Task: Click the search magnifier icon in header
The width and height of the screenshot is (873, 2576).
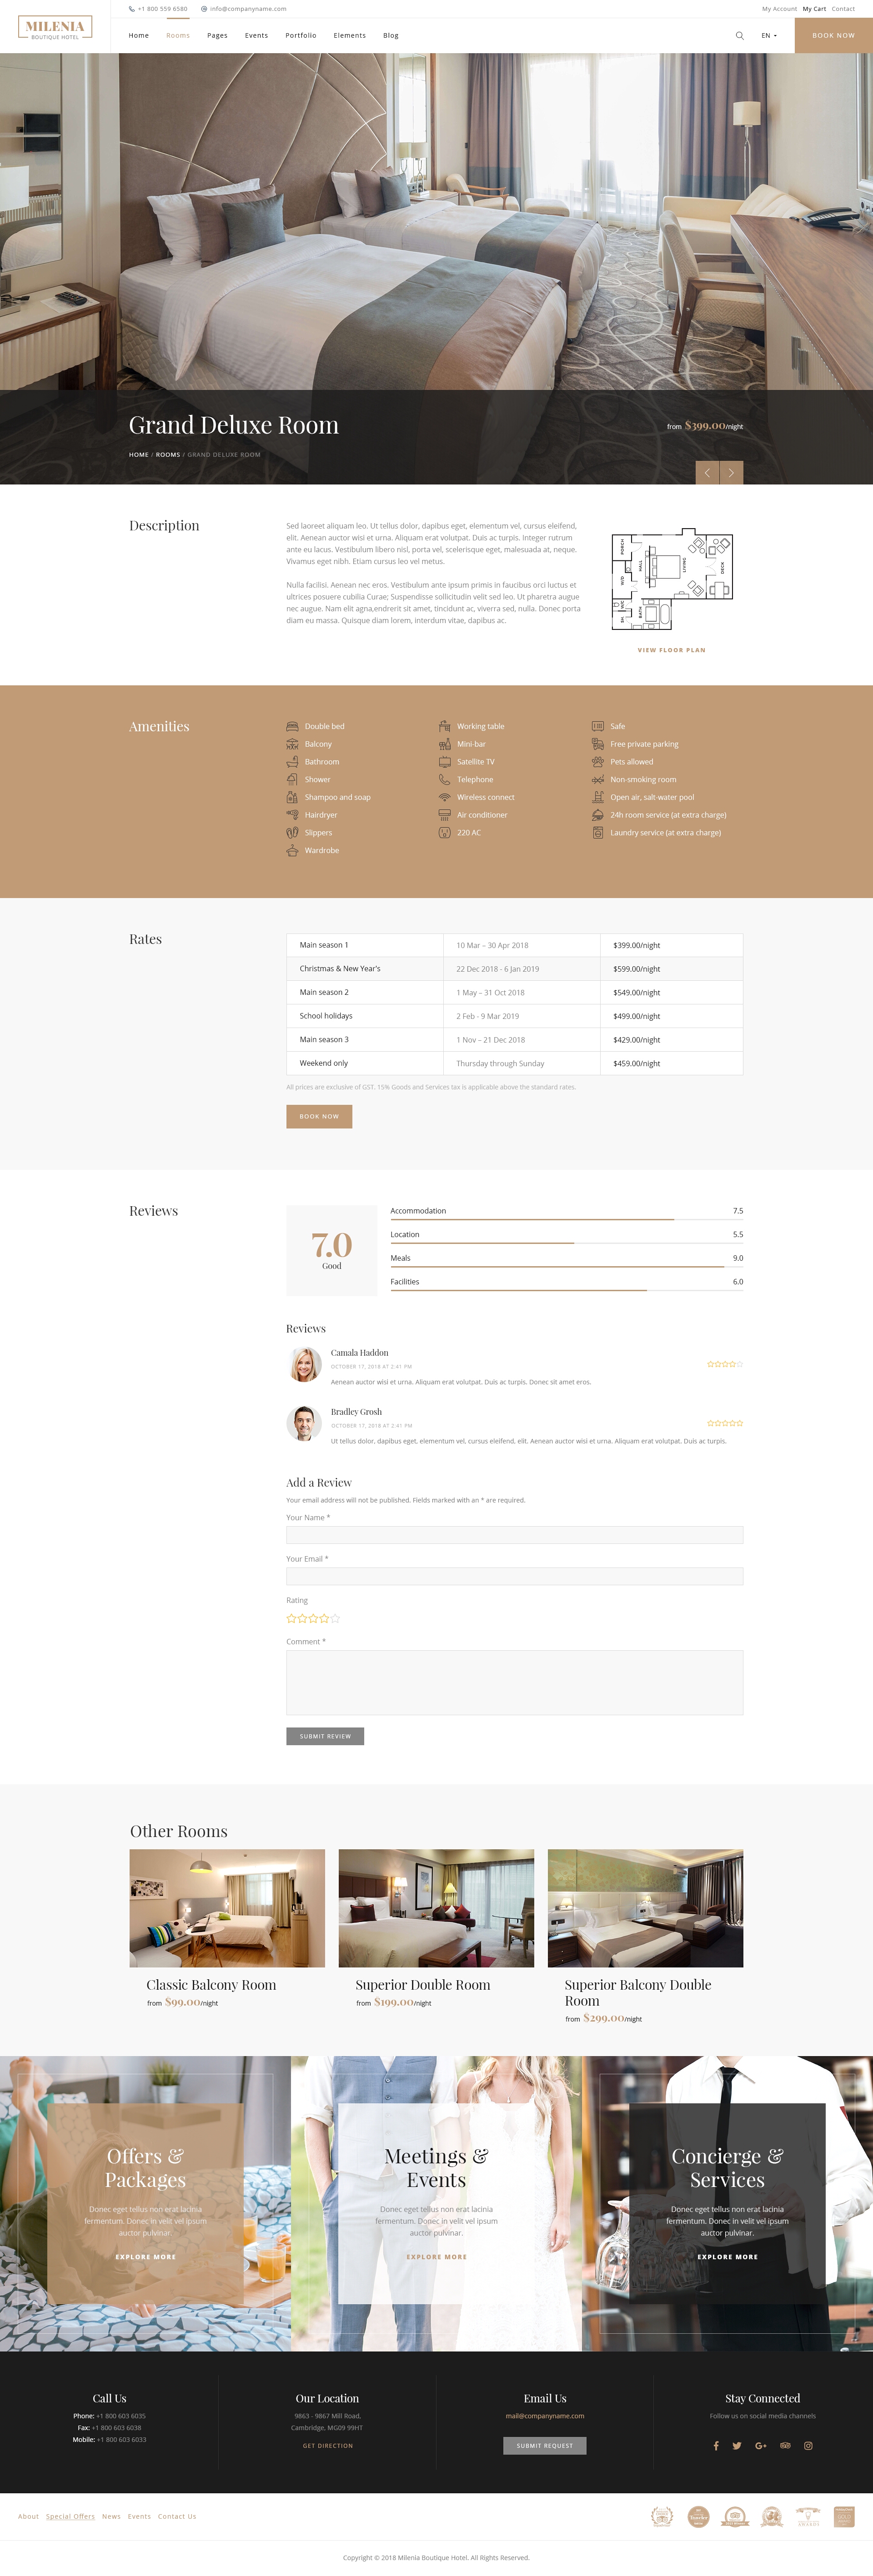Action: 739,35
